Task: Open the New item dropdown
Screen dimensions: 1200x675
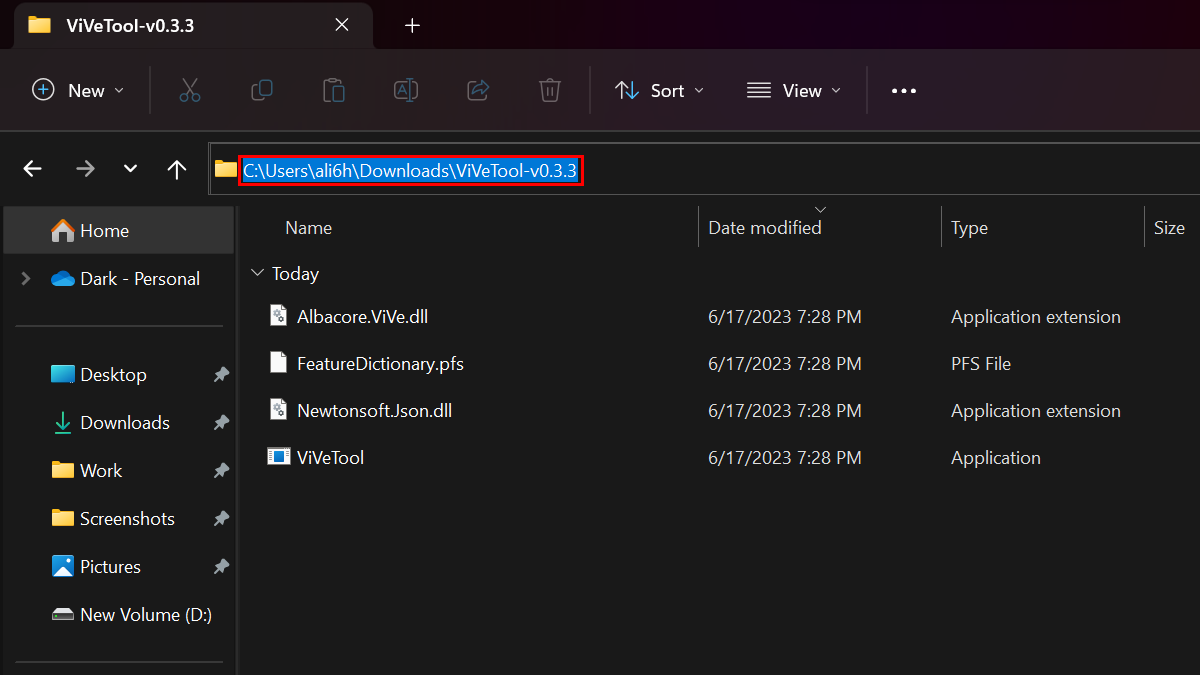Action: pos(79,90)
